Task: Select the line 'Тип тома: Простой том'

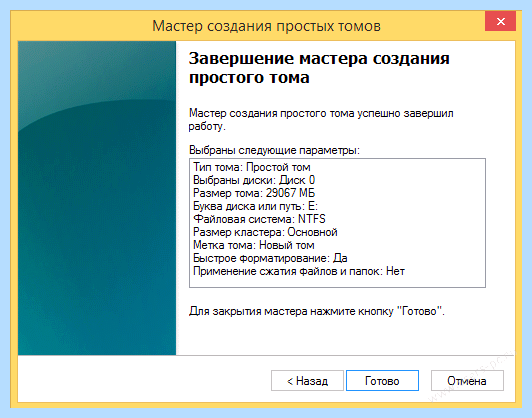Action: point(252,167)
